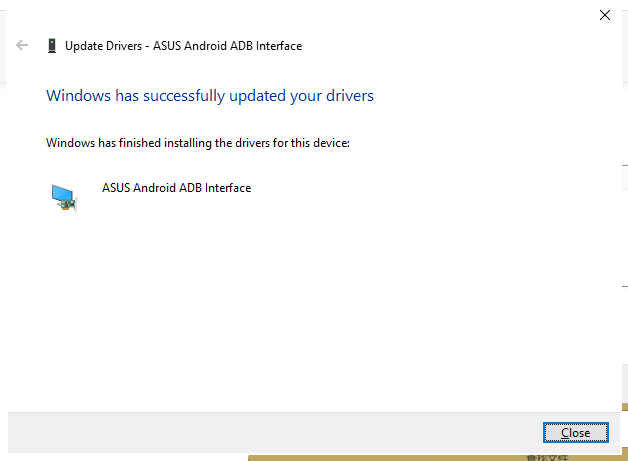This screenshot has width=628, height=461.
Task: Click the network adapter icon for the device
Action: (64, 197)
